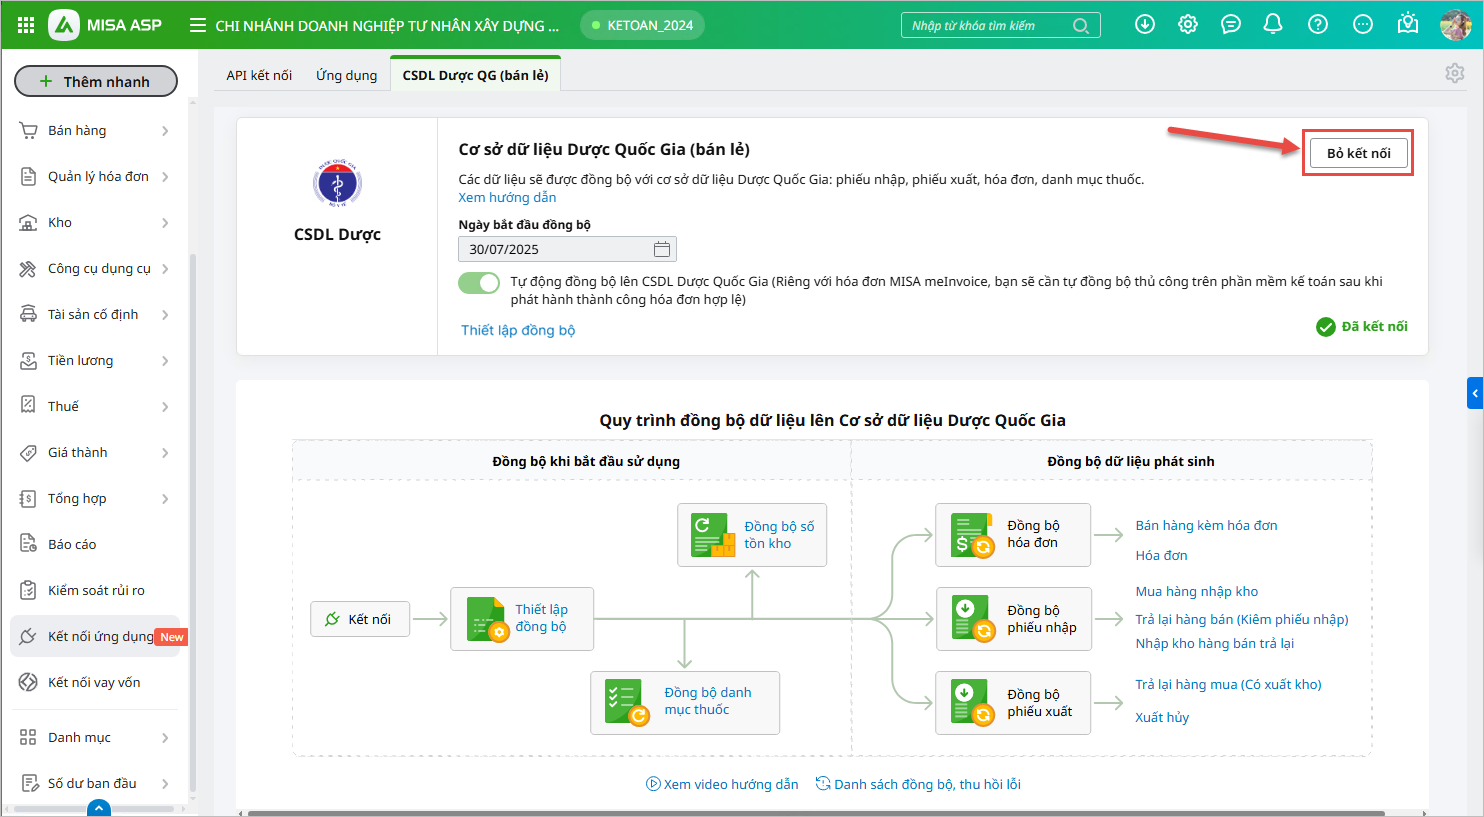Select CSDL Dược QG (bán lẻ) tab
This screenshot has width=1484, height=817.
tap(476, 75)
